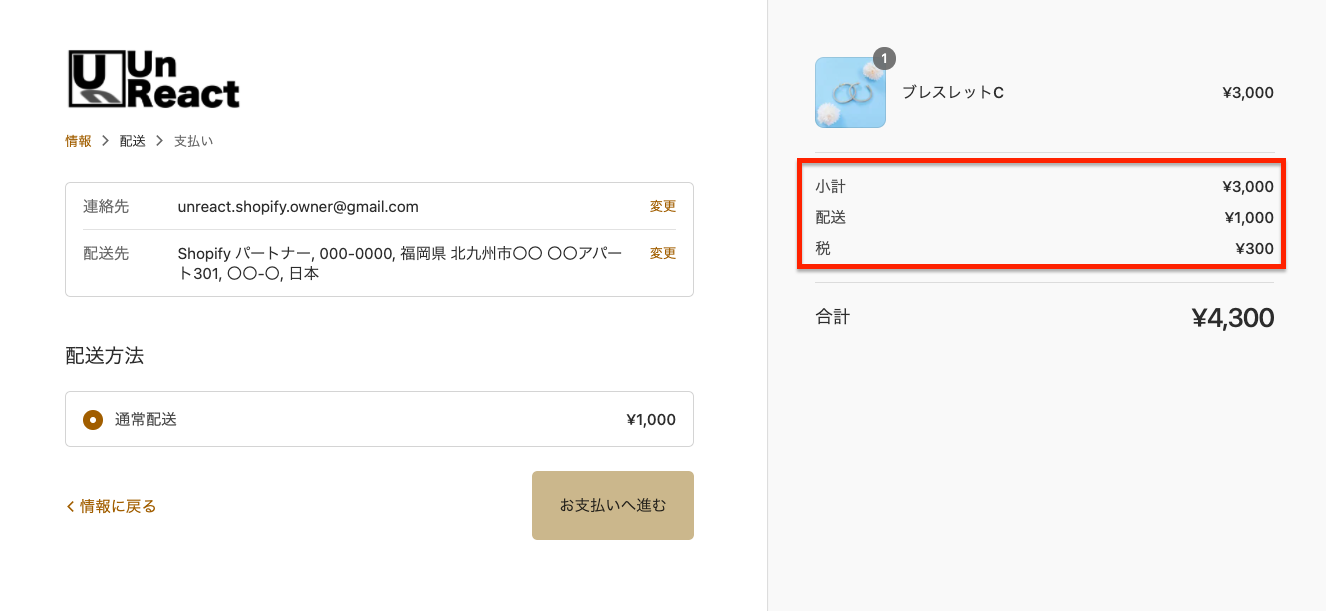Change the 配送先 shipping address
The width and height of the screenshot is (1326, 611).
point(663,253)
